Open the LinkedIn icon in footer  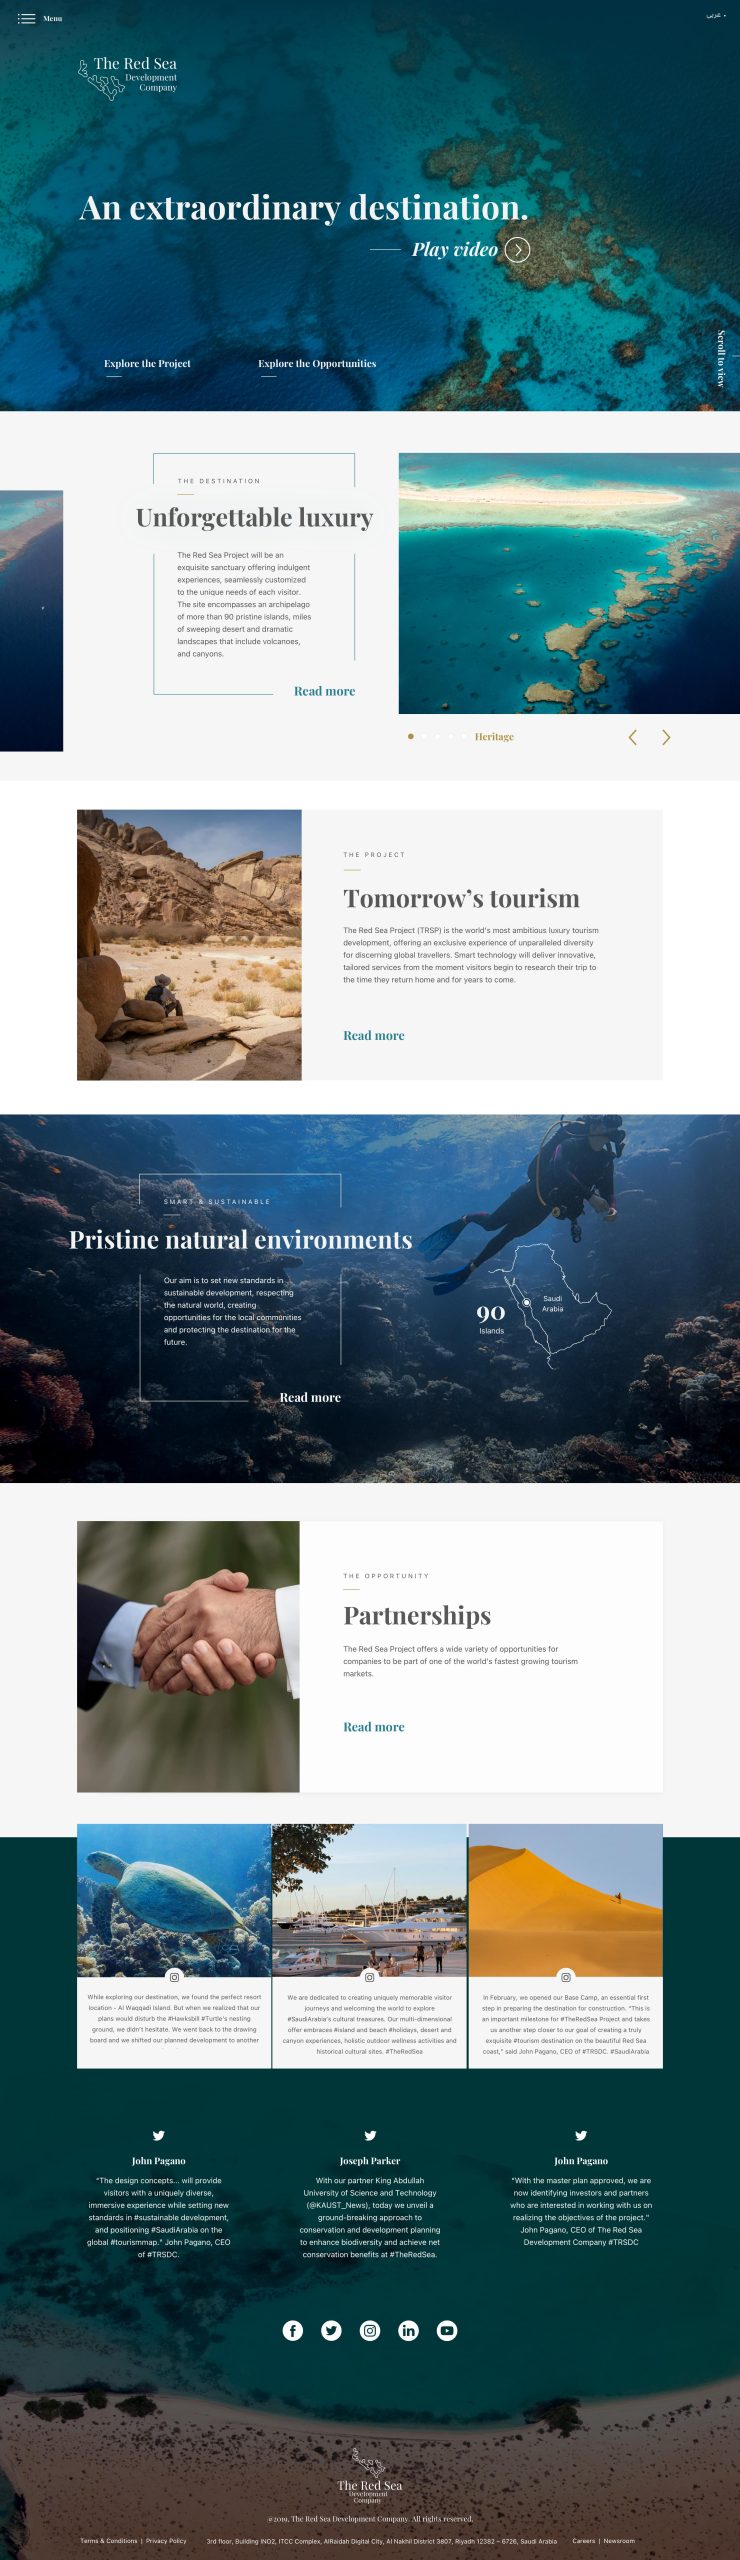coord(408,2330)
